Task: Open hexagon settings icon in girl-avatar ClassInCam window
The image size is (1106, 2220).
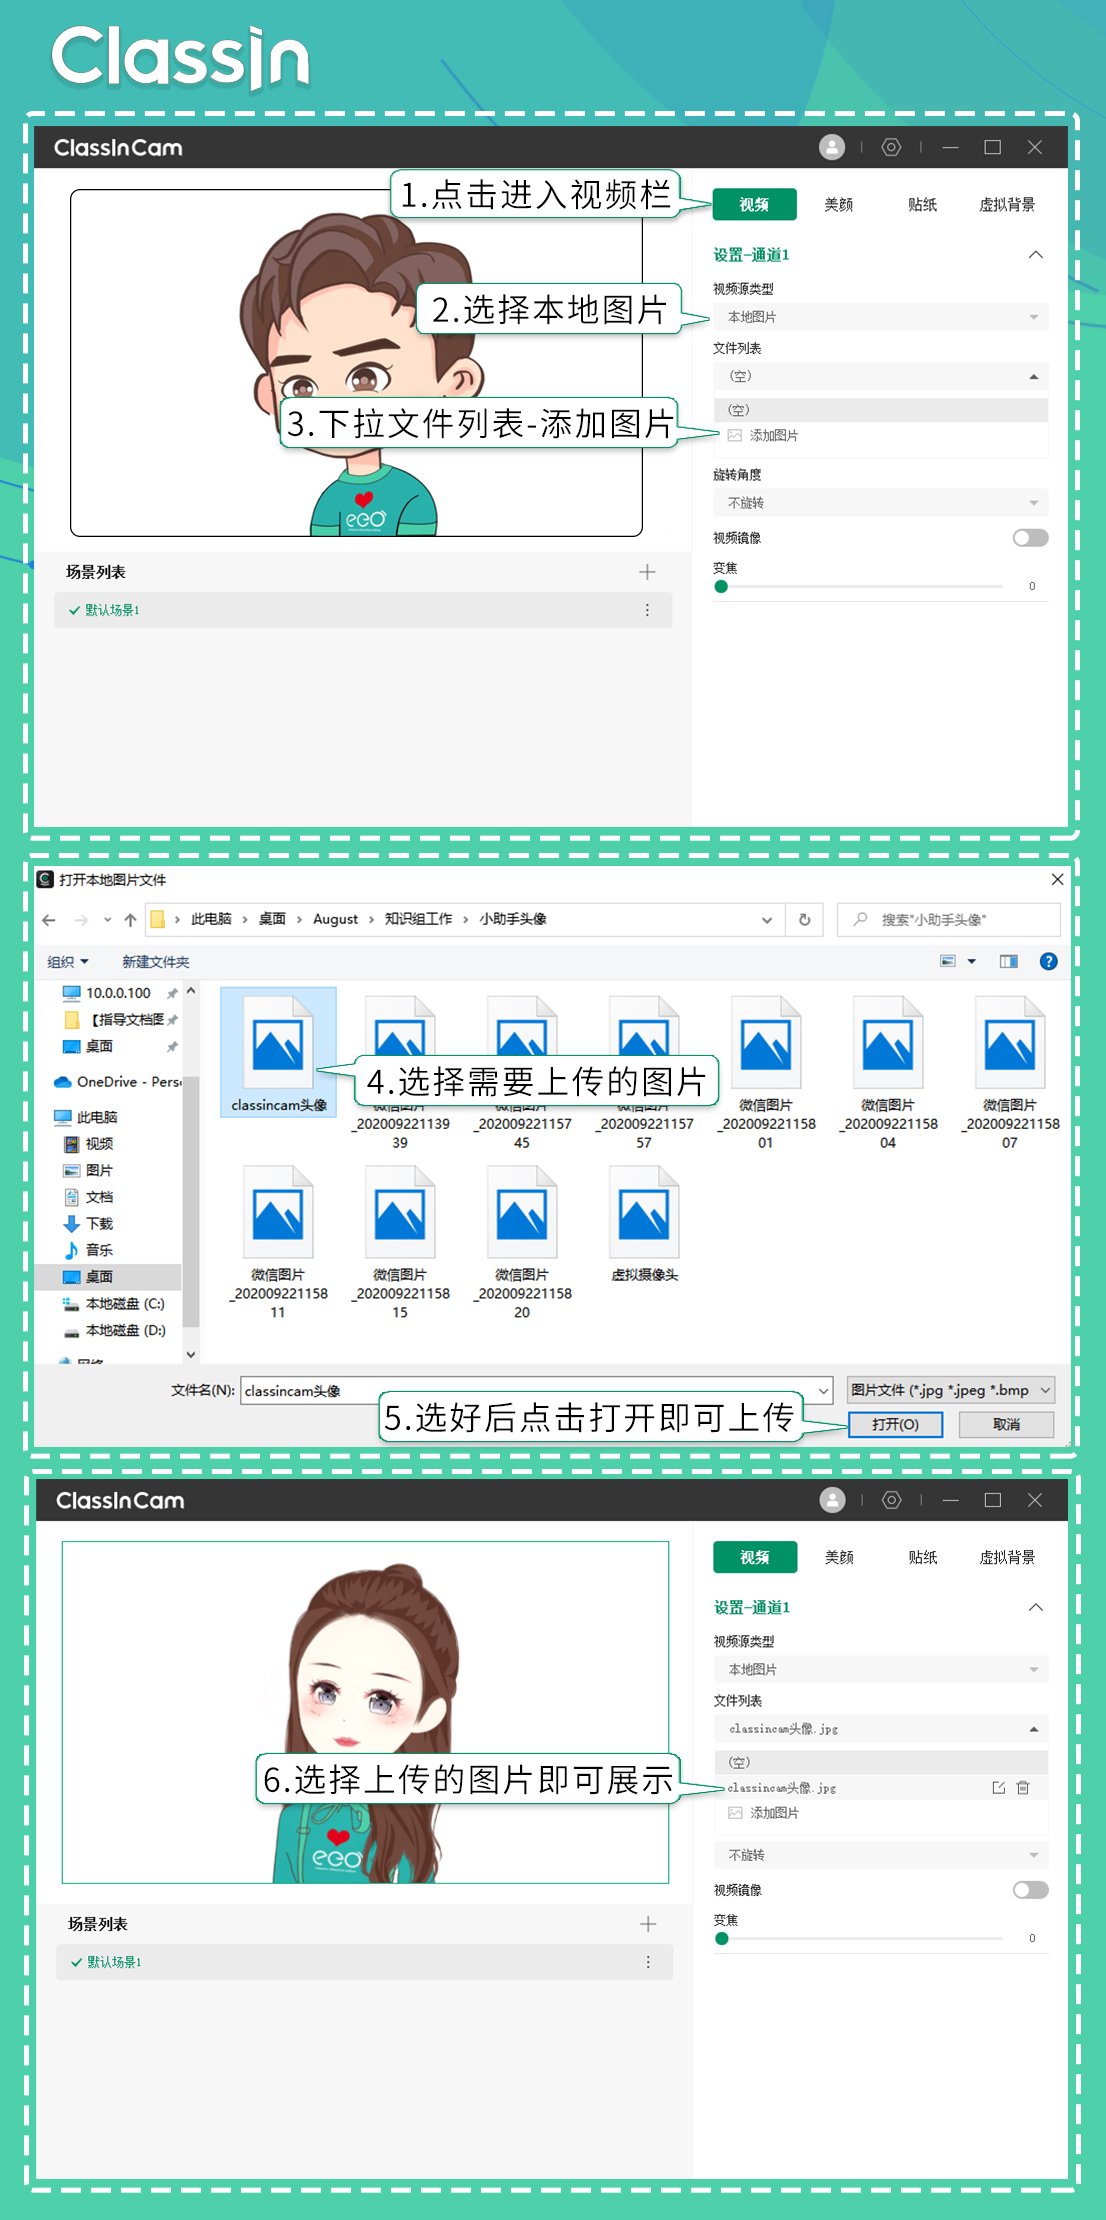Action: pos(891,1500)
